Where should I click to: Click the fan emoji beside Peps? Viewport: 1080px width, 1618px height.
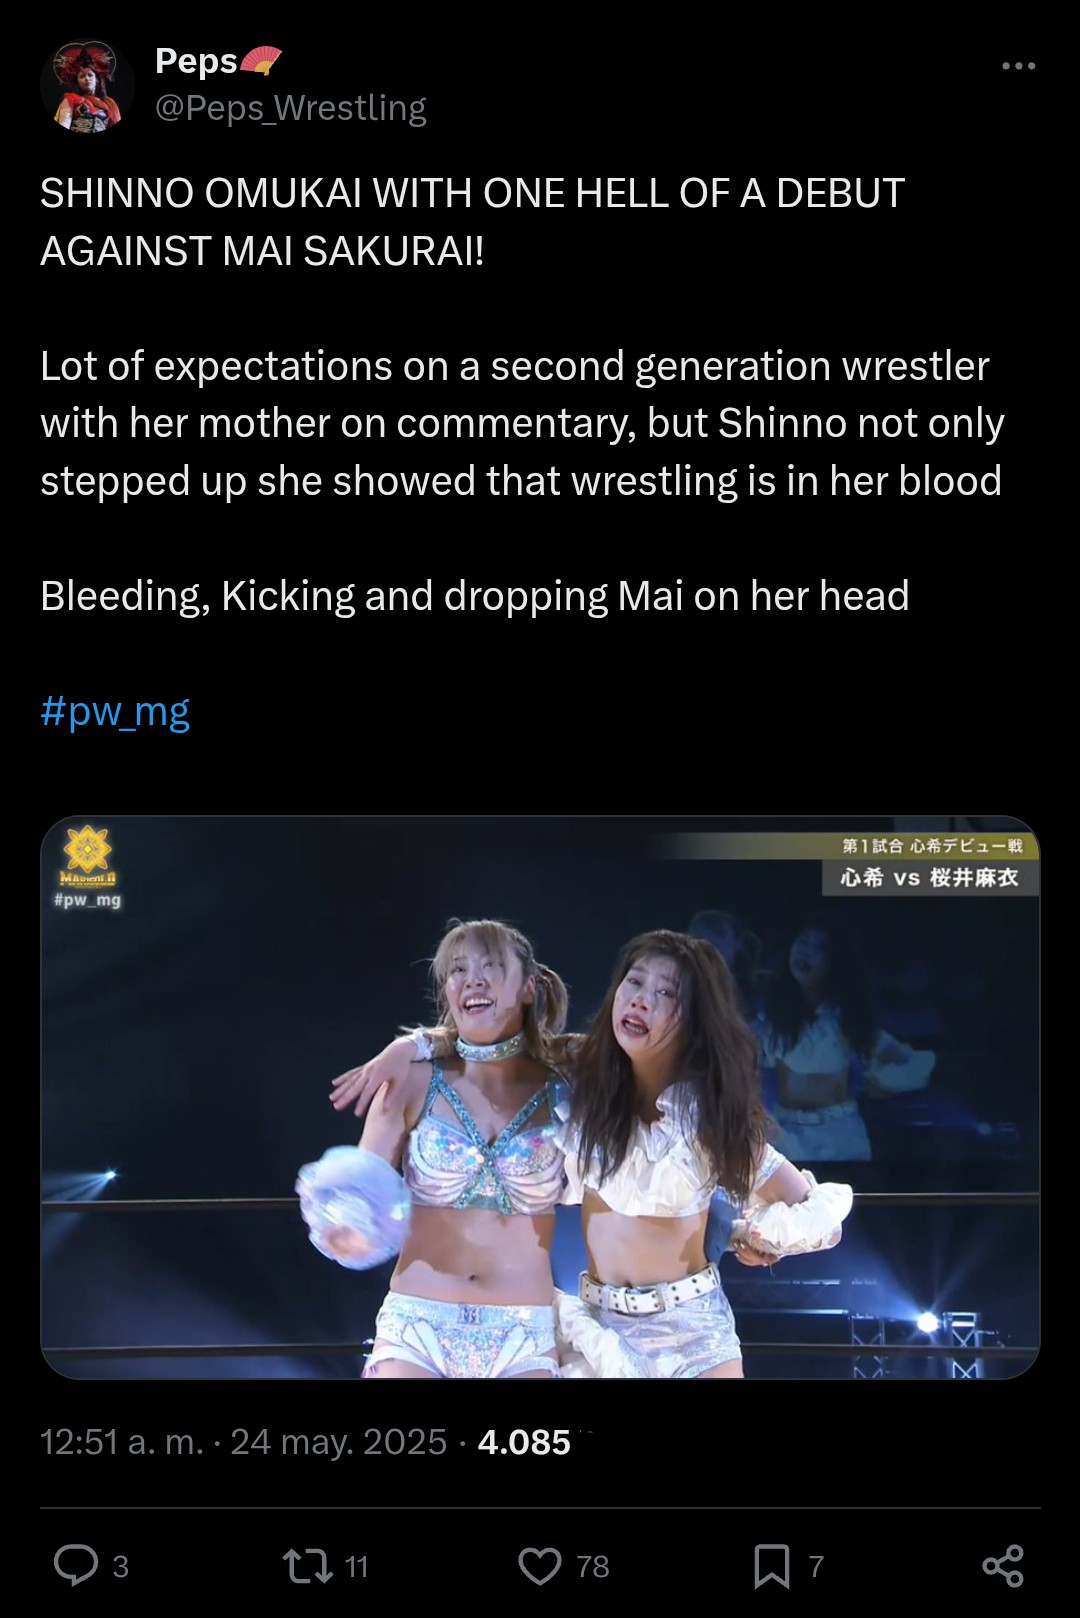click(x=262, y=61)
